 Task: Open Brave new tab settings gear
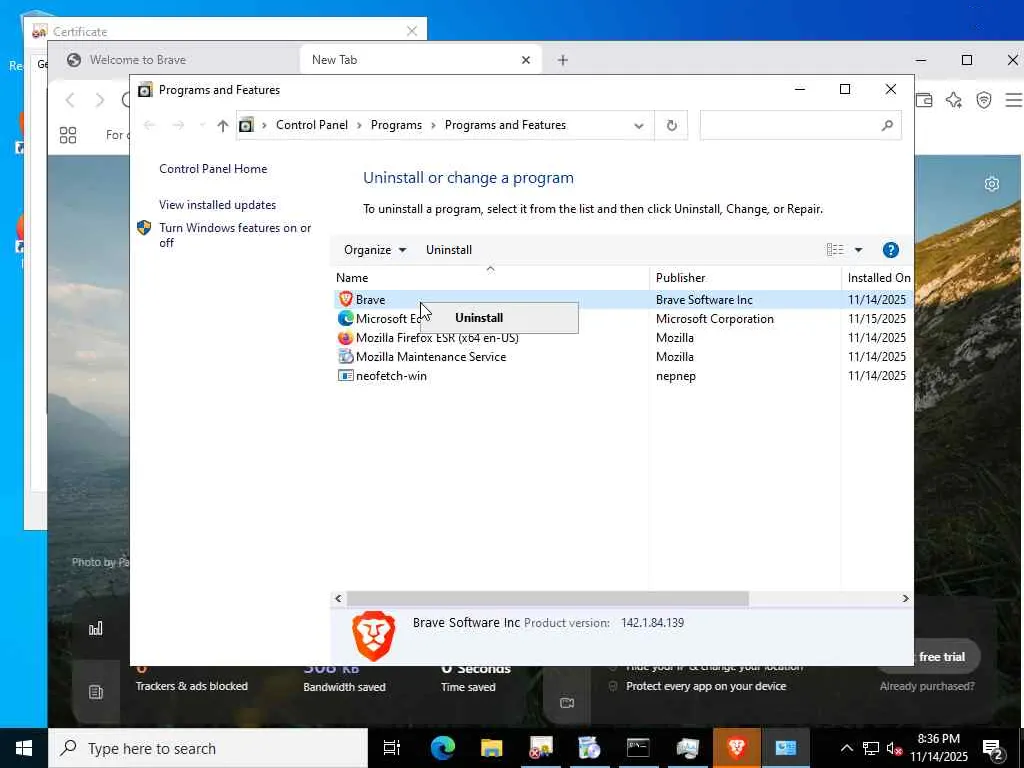click(x=991, y=184)
